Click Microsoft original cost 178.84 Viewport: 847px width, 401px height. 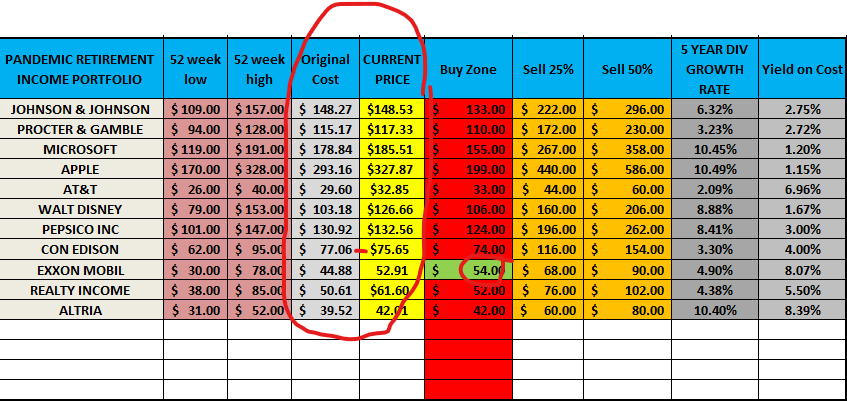coord(326,150)
